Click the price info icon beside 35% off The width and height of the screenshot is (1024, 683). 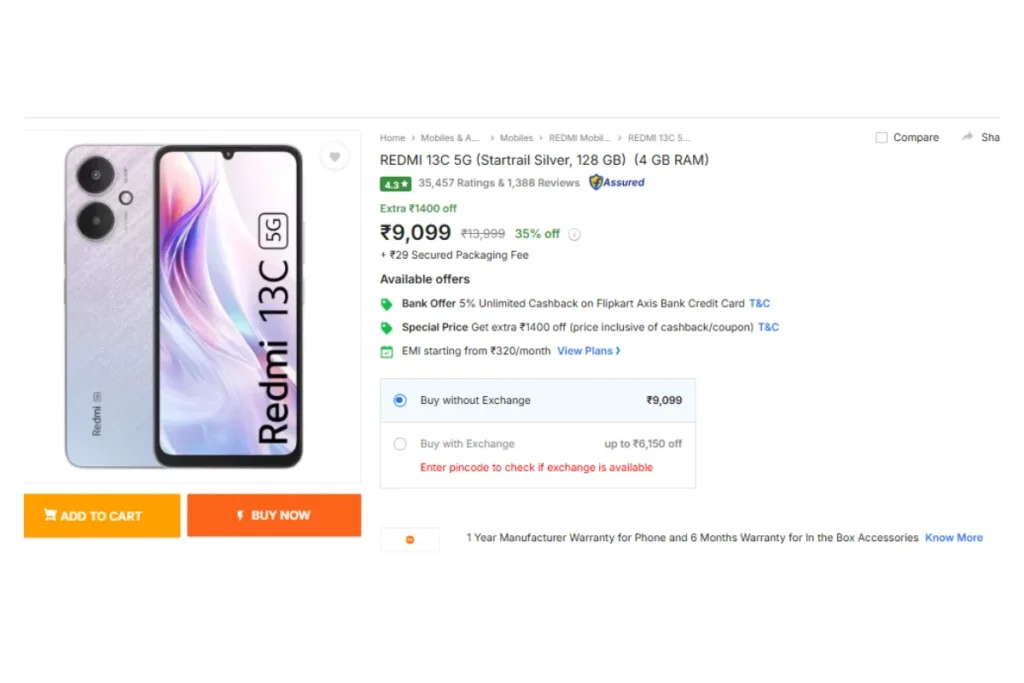tap(574, 234)
